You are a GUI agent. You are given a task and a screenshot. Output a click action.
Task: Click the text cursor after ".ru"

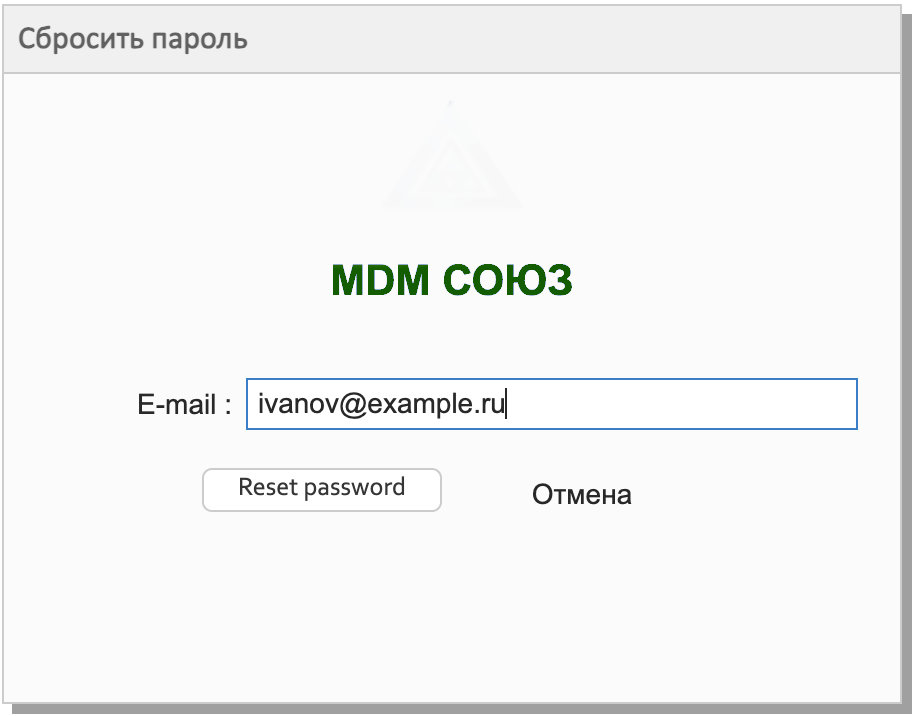(507, 404)
